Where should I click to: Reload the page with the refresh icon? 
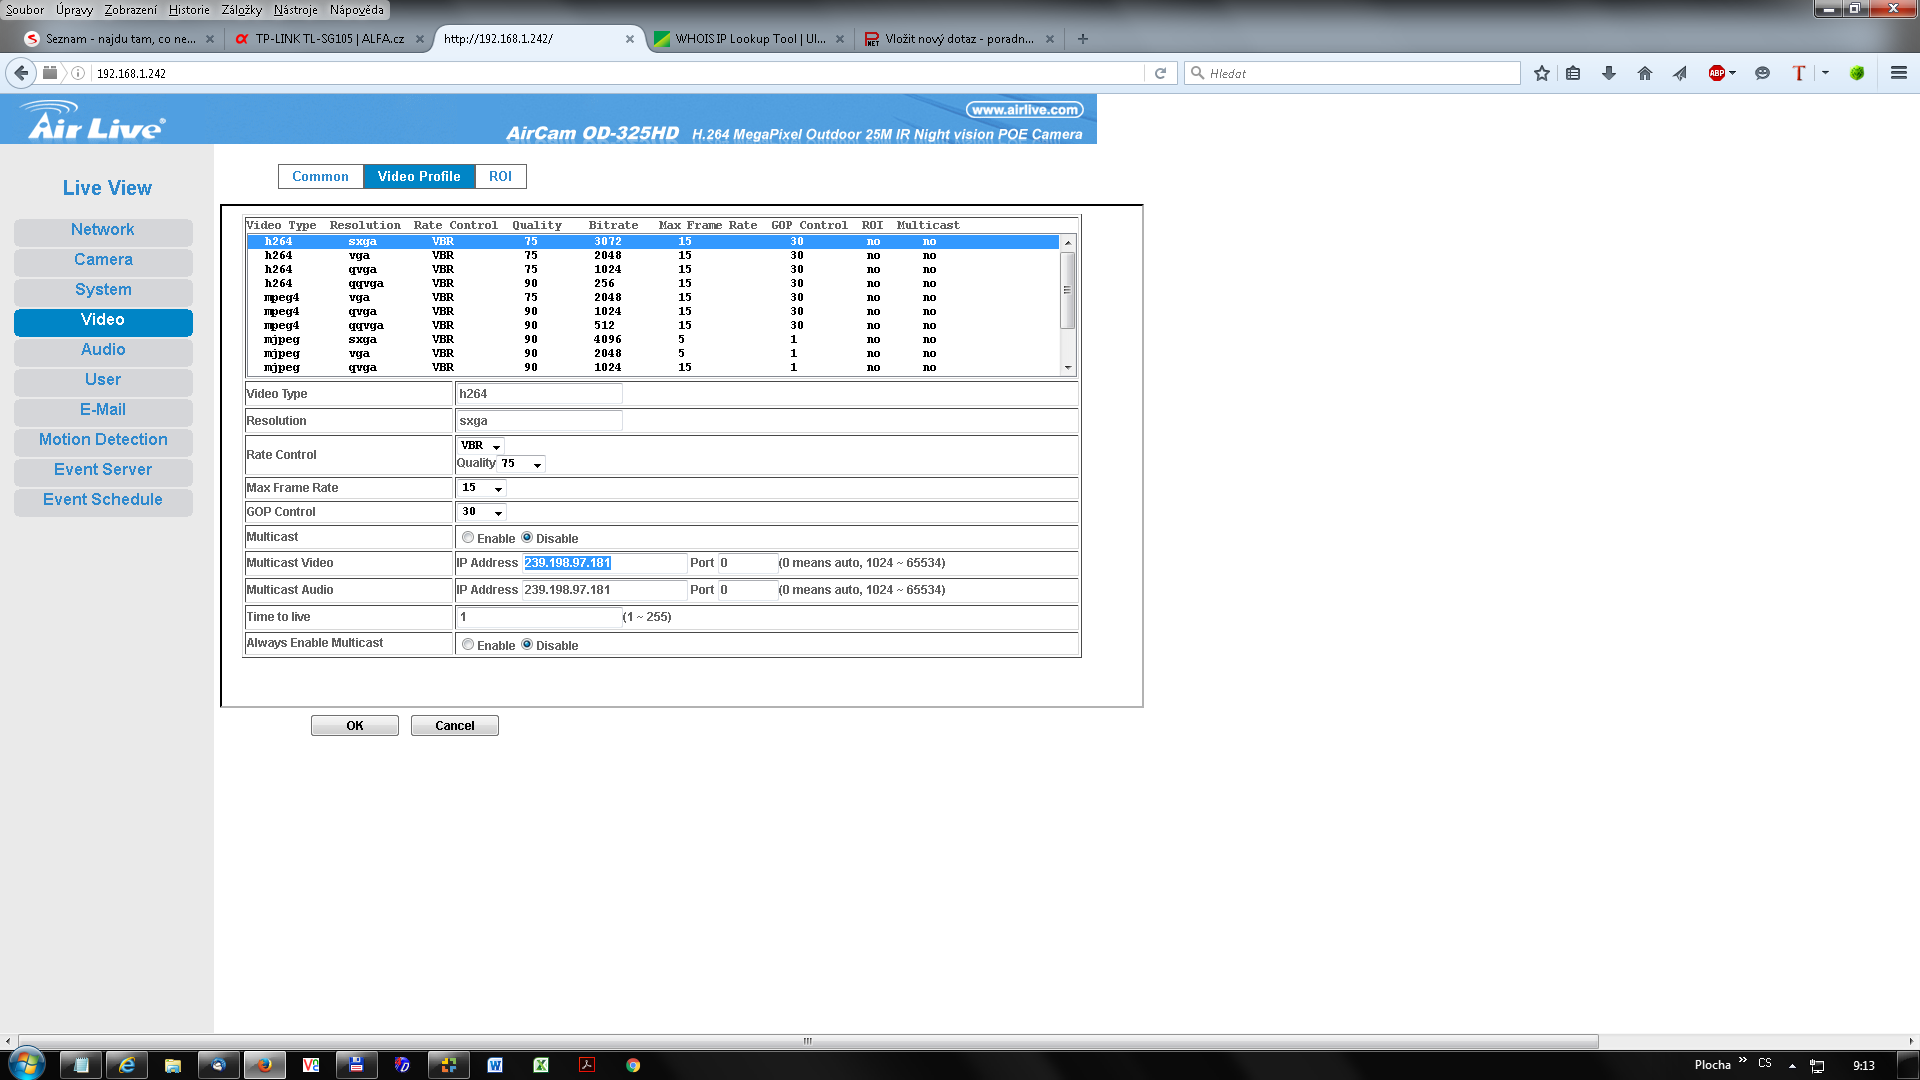click(x=1160, y=73)
